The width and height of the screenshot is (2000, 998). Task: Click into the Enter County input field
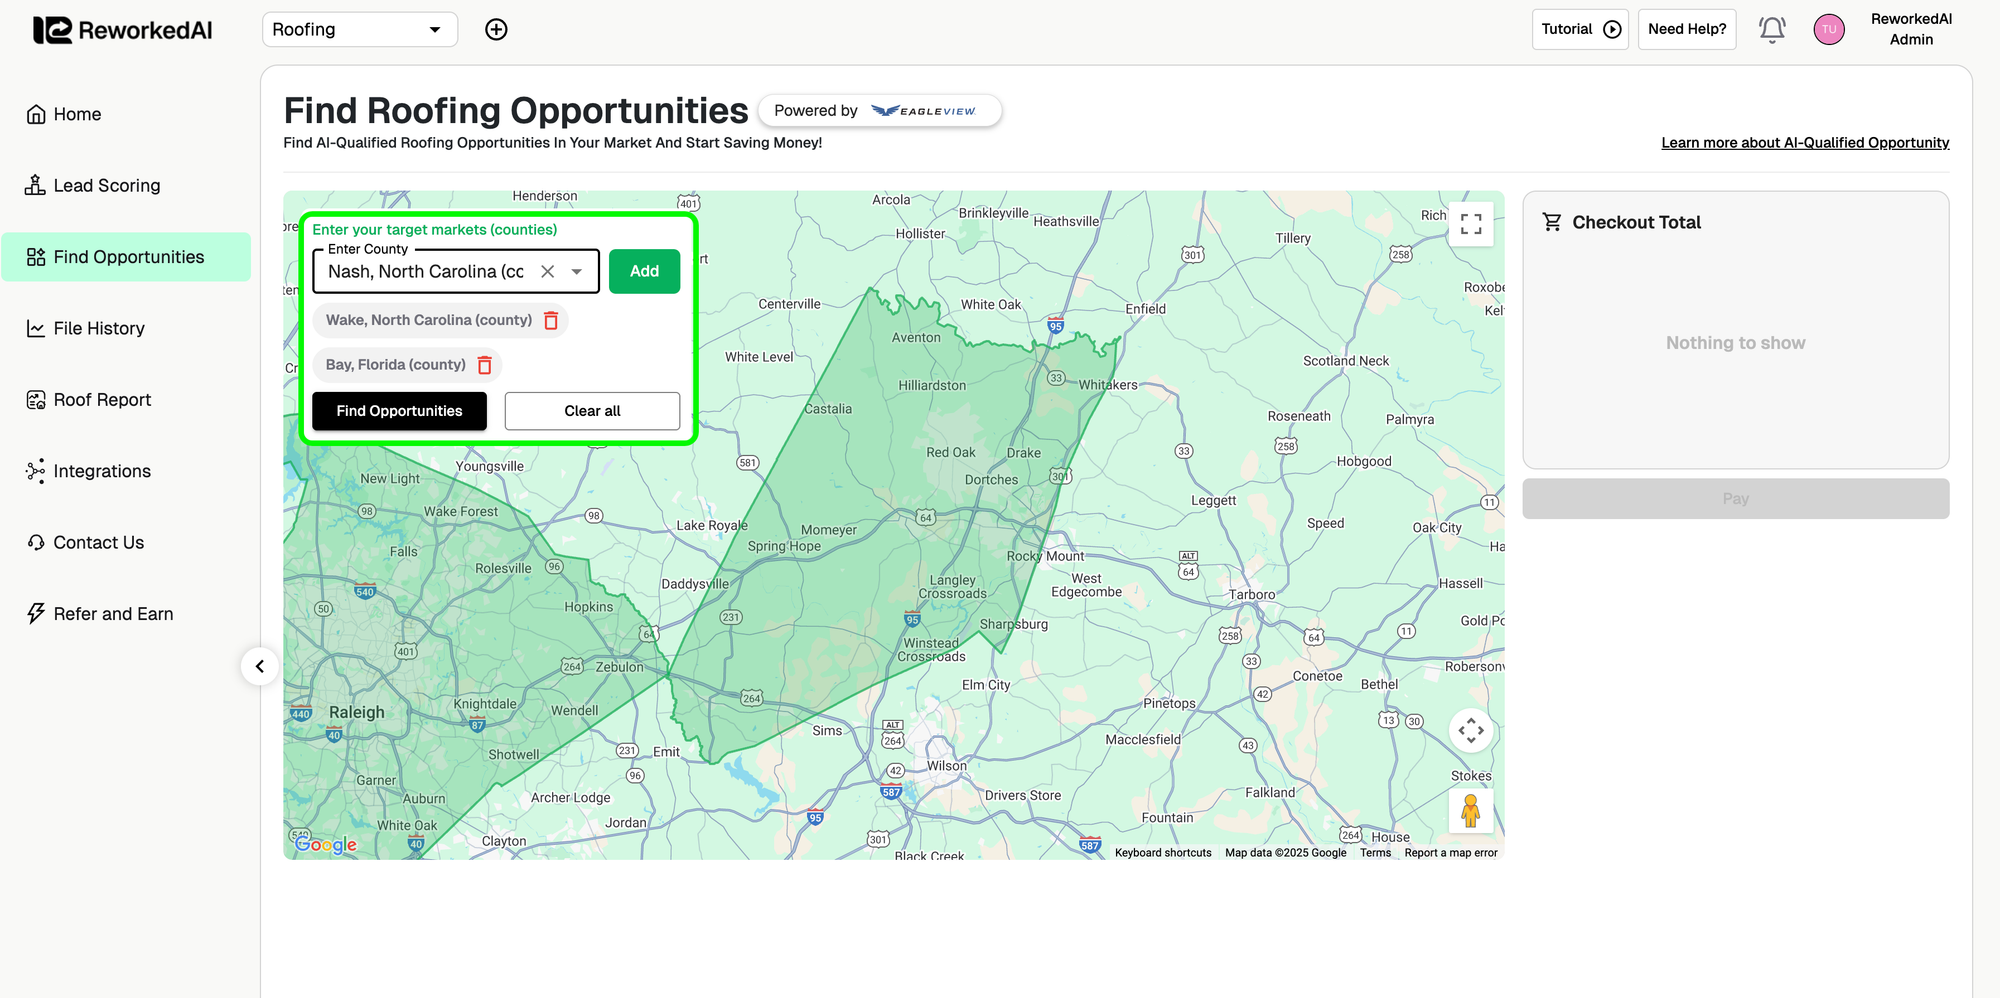(426, 272)
